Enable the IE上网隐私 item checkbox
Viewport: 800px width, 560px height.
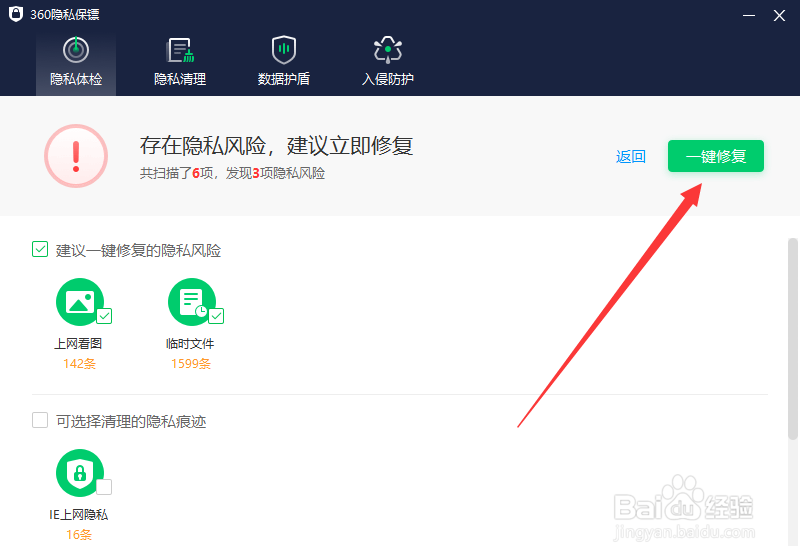click(x=104, y=487)
